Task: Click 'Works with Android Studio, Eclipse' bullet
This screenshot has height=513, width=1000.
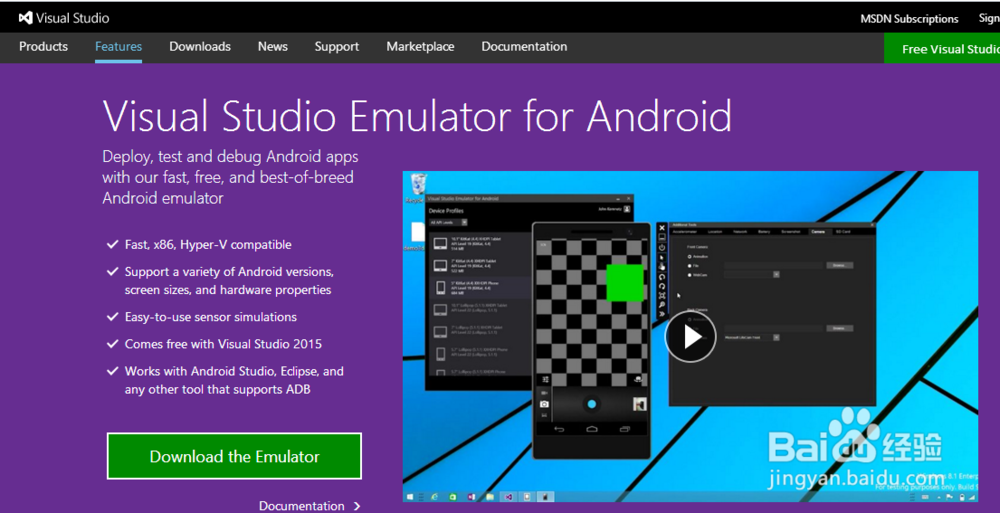Action: 234,380
